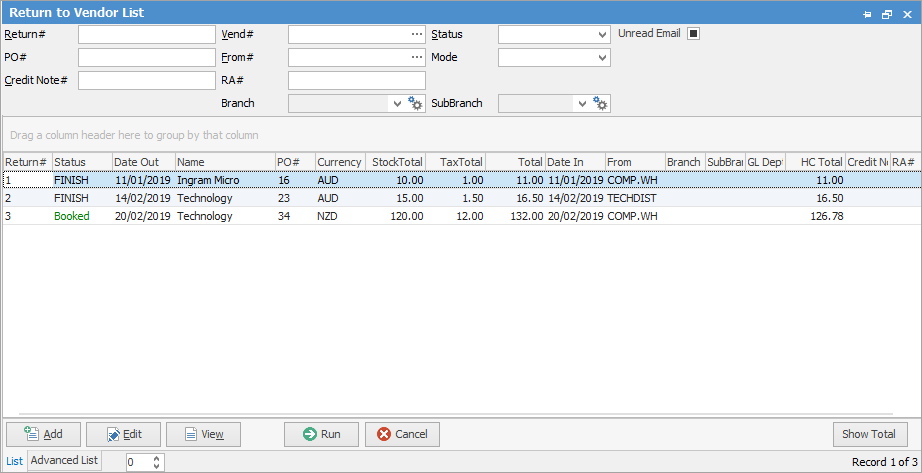Image resolution: width=922 pixels, height=473 pixels.
Task: Pin the Return to Vendor List window
Action: [x=867, y=15]
